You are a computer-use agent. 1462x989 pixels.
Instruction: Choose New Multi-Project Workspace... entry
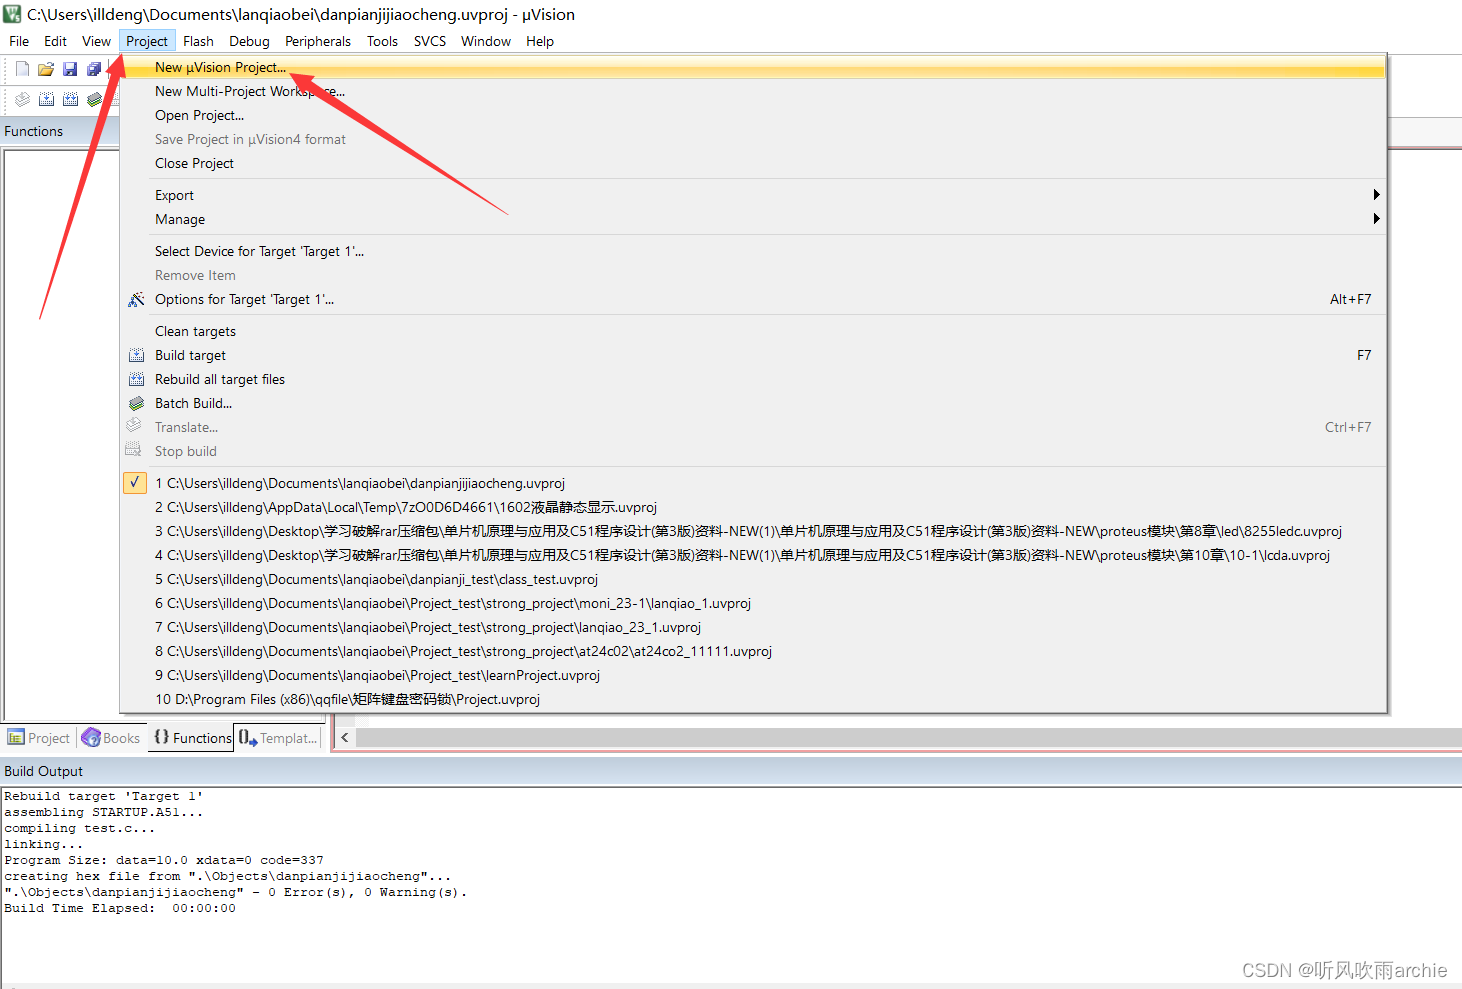coord(753,91)
